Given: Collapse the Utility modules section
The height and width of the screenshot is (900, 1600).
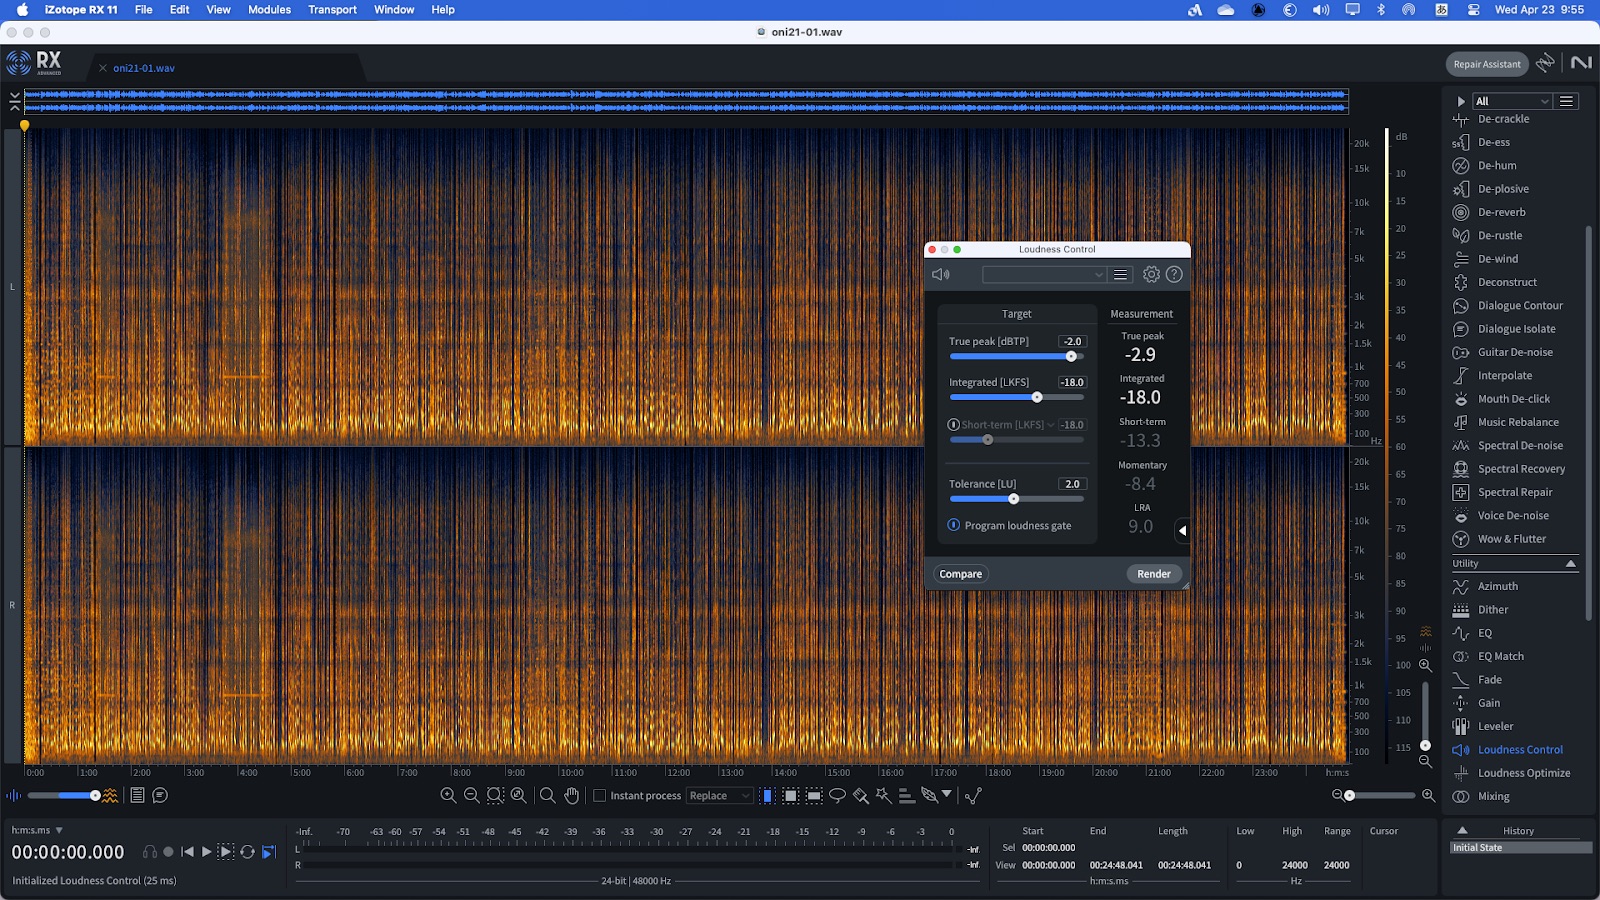Looking at the screenshot, I should tap(1570, 564).
